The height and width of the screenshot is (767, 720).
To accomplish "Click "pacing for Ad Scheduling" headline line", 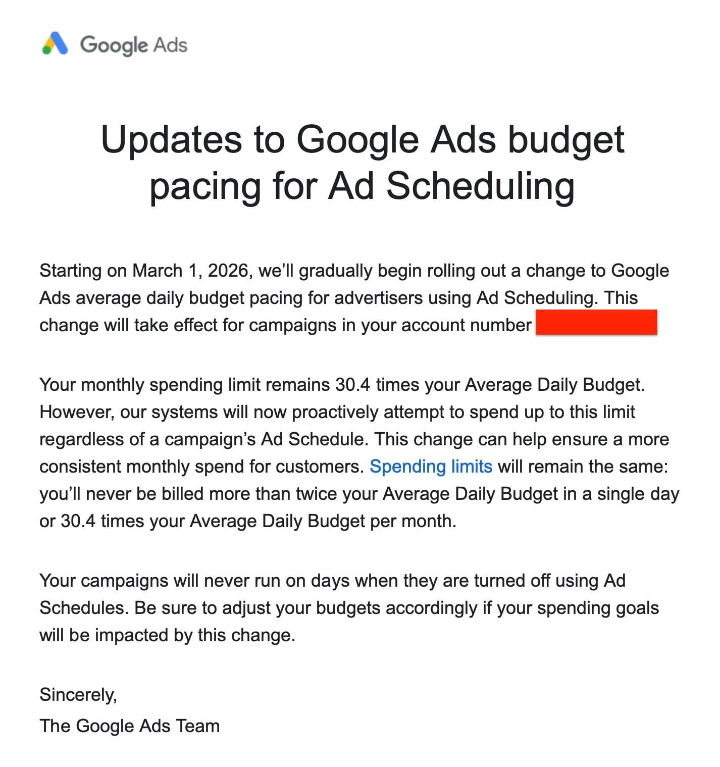I will pos(362,186).
